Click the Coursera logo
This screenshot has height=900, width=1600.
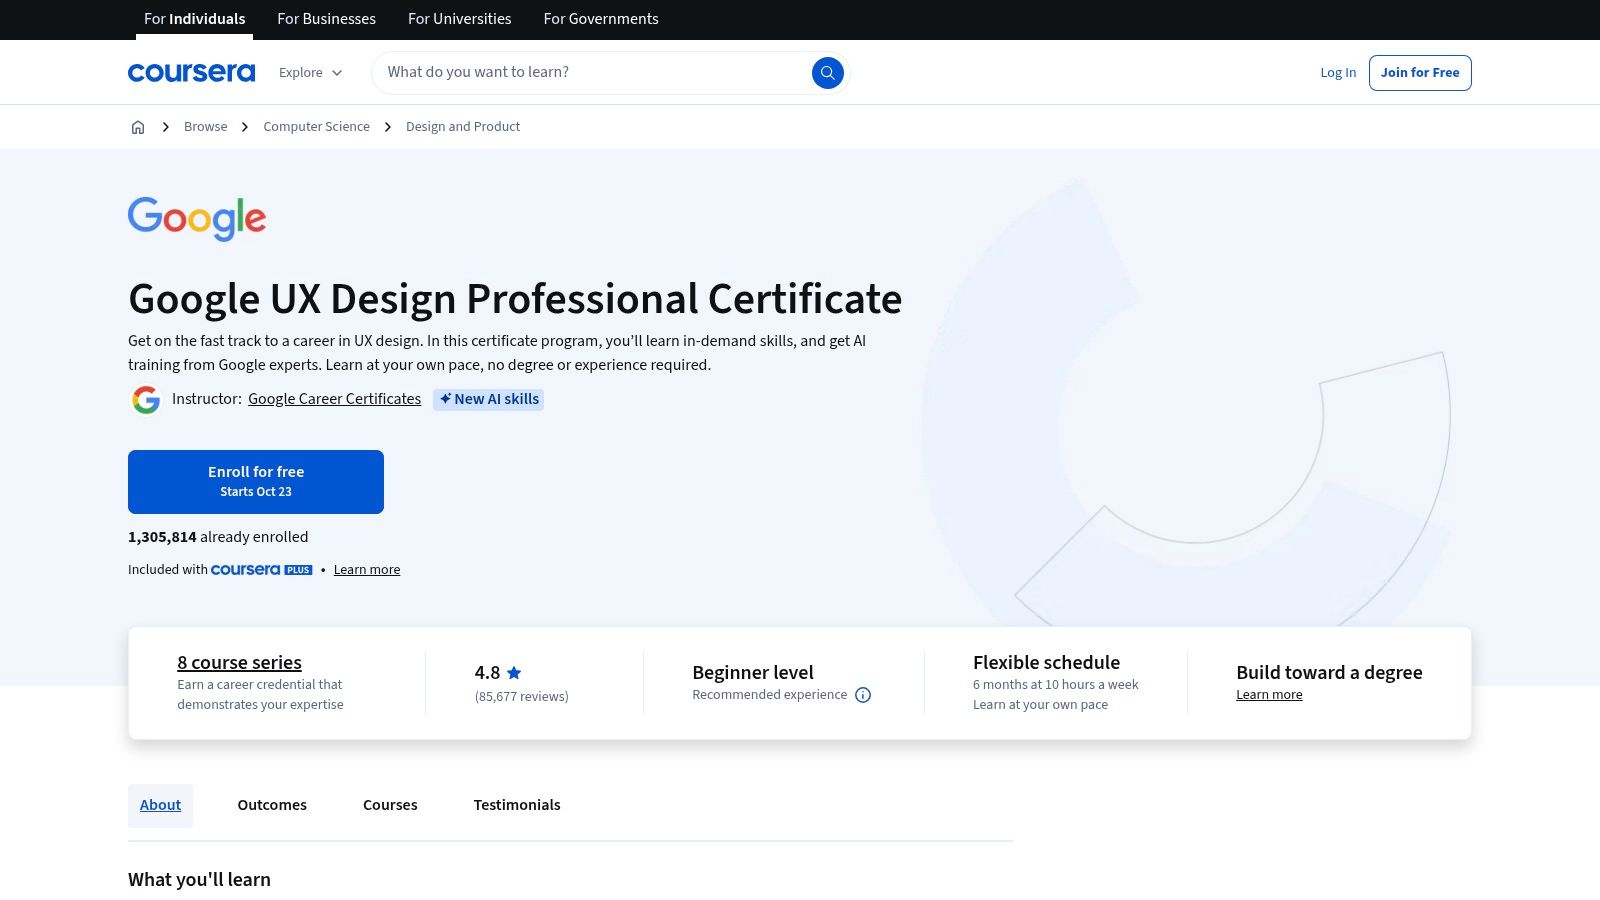pos(191,73)
